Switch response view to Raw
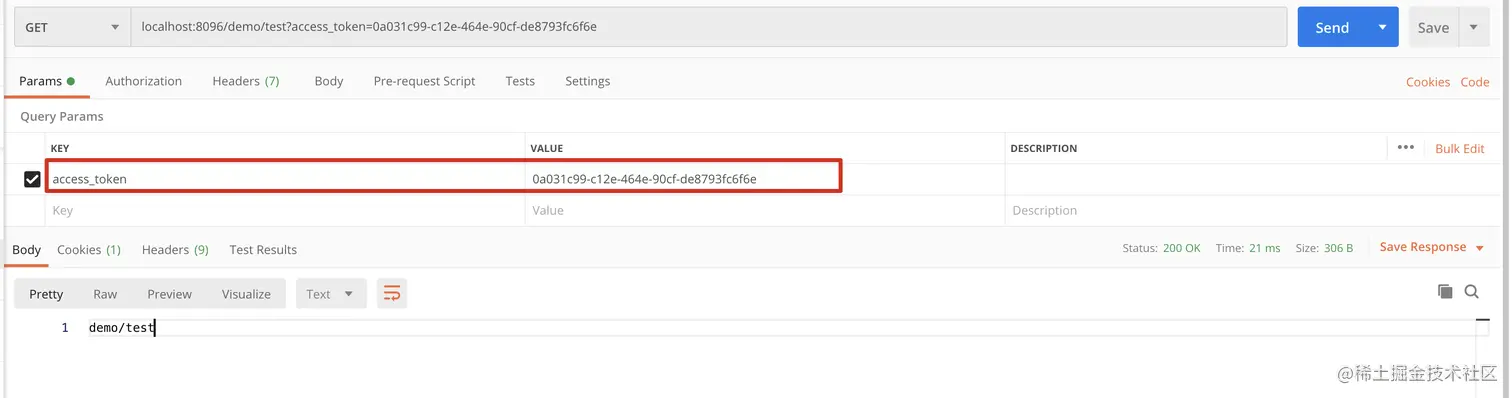This screenshot has width=1512, height=398. coord(105,294)
